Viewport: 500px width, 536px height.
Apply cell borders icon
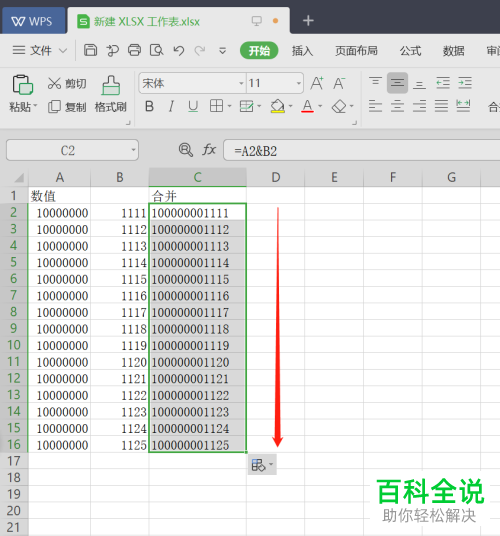[216, 106]
